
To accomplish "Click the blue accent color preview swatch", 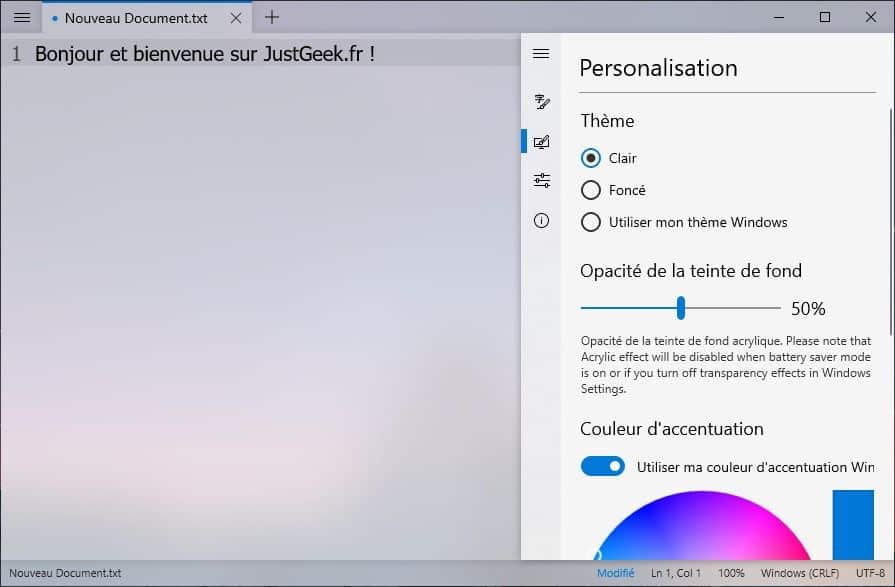I will click(x=853, y=525).
